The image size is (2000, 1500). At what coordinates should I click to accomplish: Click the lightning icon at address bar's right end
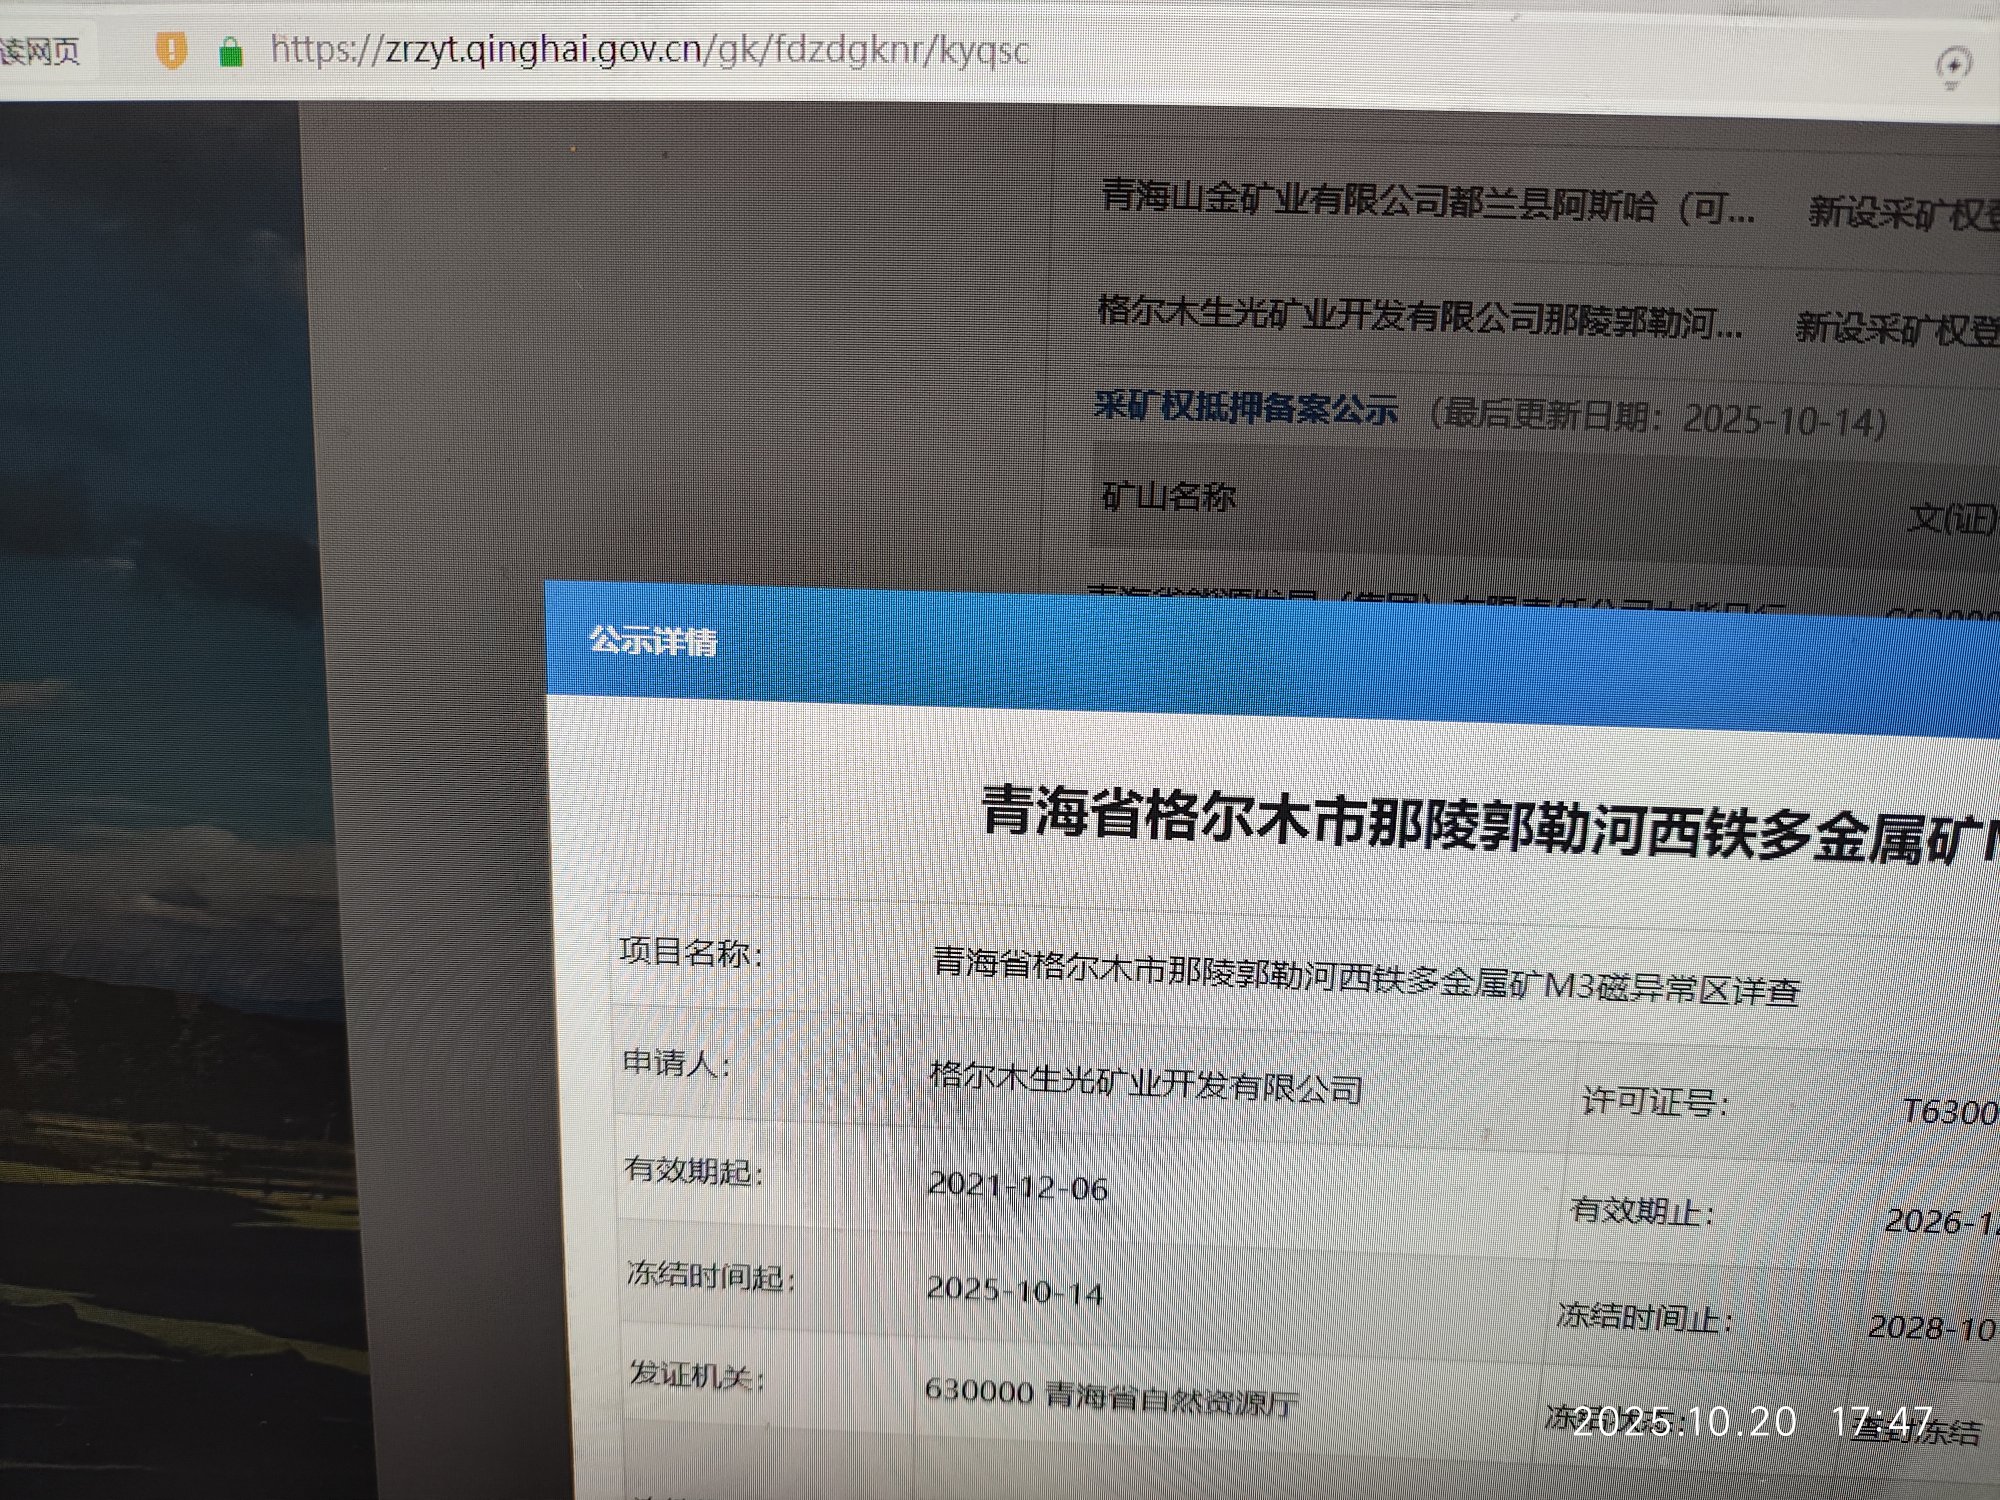click(x=1952, y=66)
